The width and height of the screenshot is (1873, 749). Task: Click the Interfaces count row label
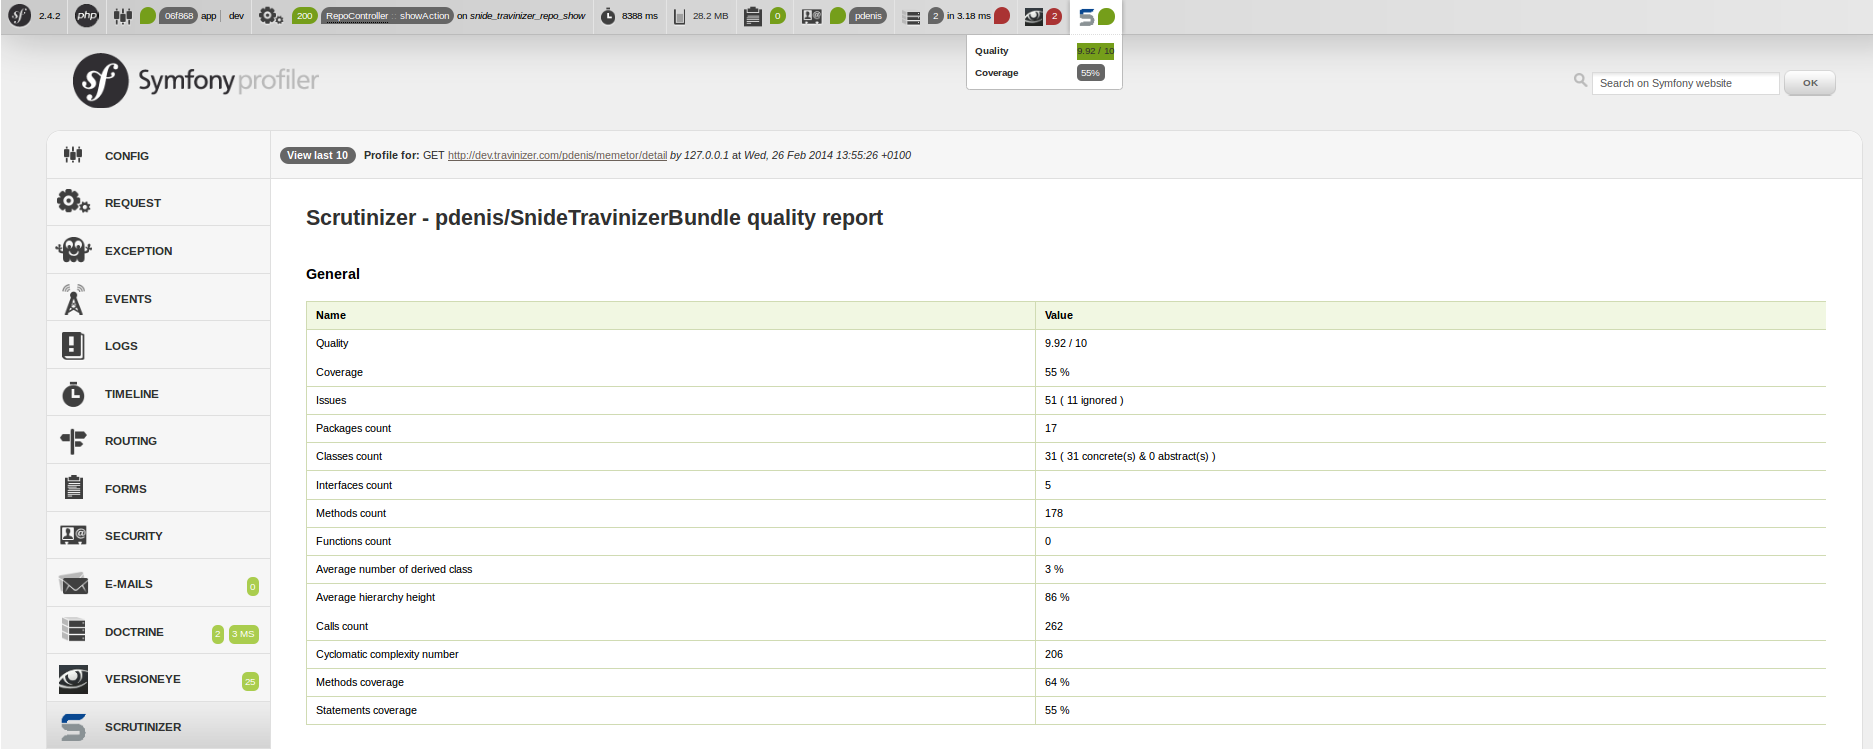point(354,485)
